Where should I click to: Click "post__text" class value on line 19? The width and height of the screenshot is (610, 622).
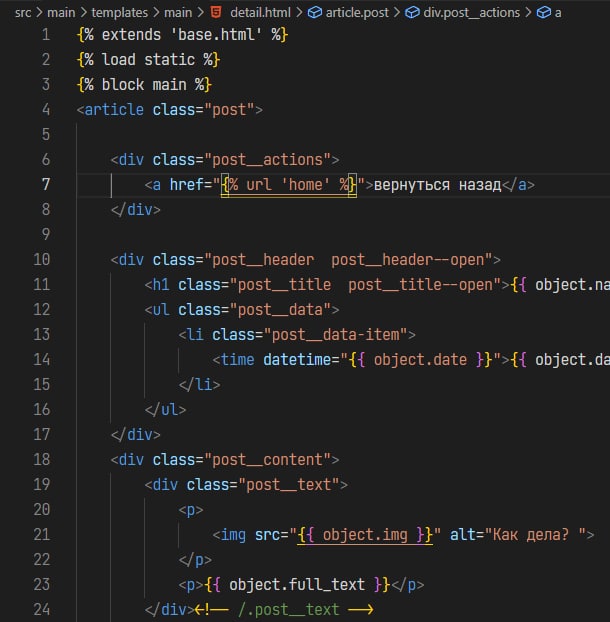(x=289, y=484)
